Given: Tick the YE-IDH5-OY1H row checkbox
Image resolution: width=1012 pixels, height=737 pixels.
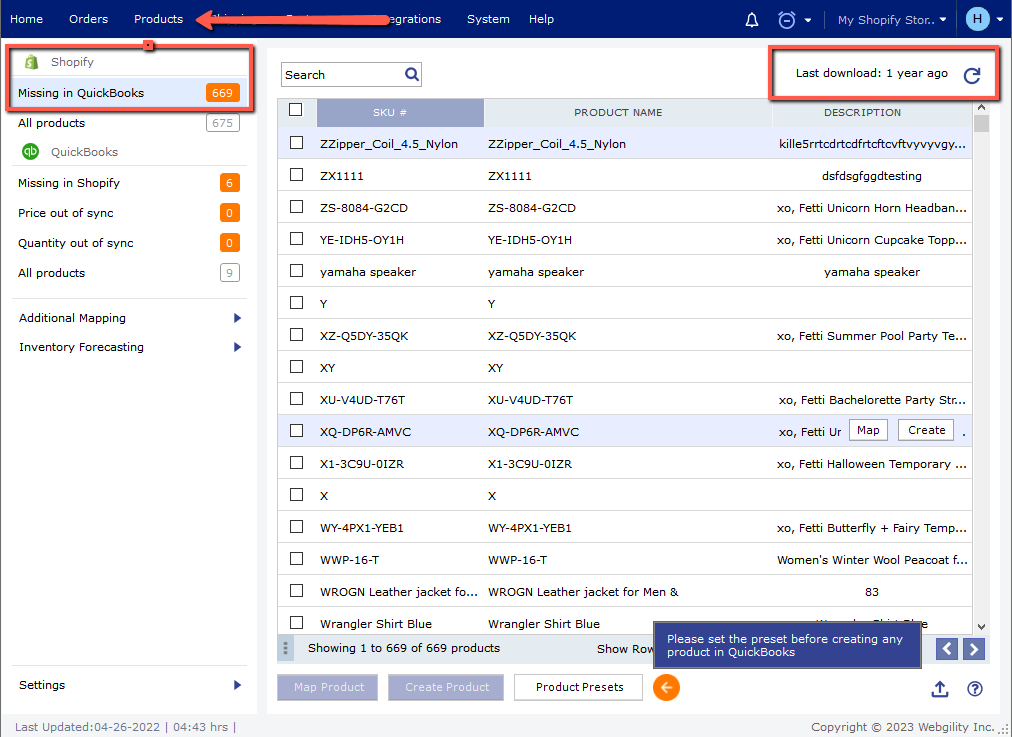Looking at the screenshot, I should [x=296, y=239].
